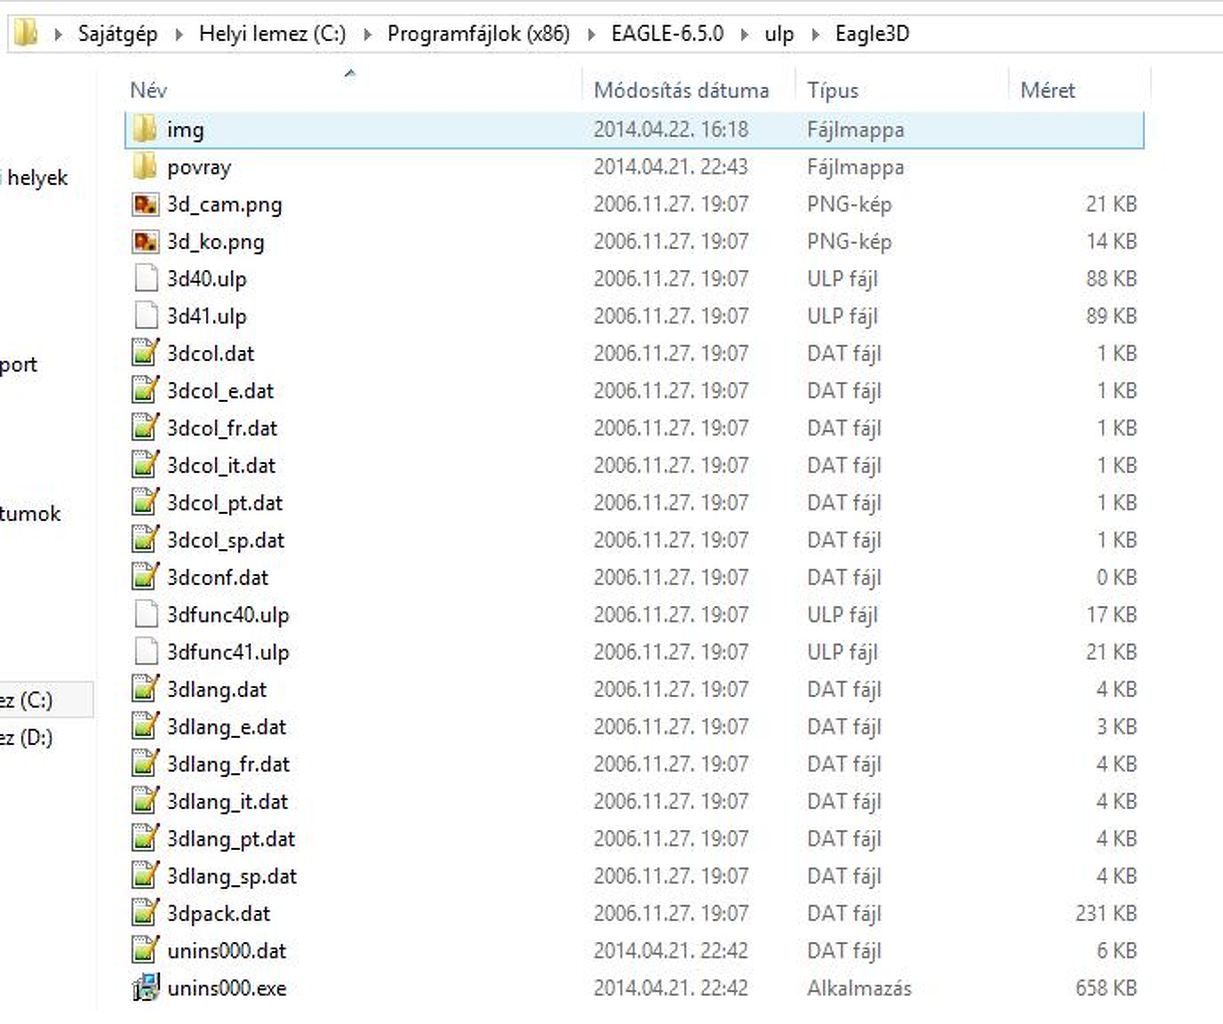Click the 3dlang_e.dat file icon
The height and width of the screenshot is (1024, 1223).
(146, 726)
